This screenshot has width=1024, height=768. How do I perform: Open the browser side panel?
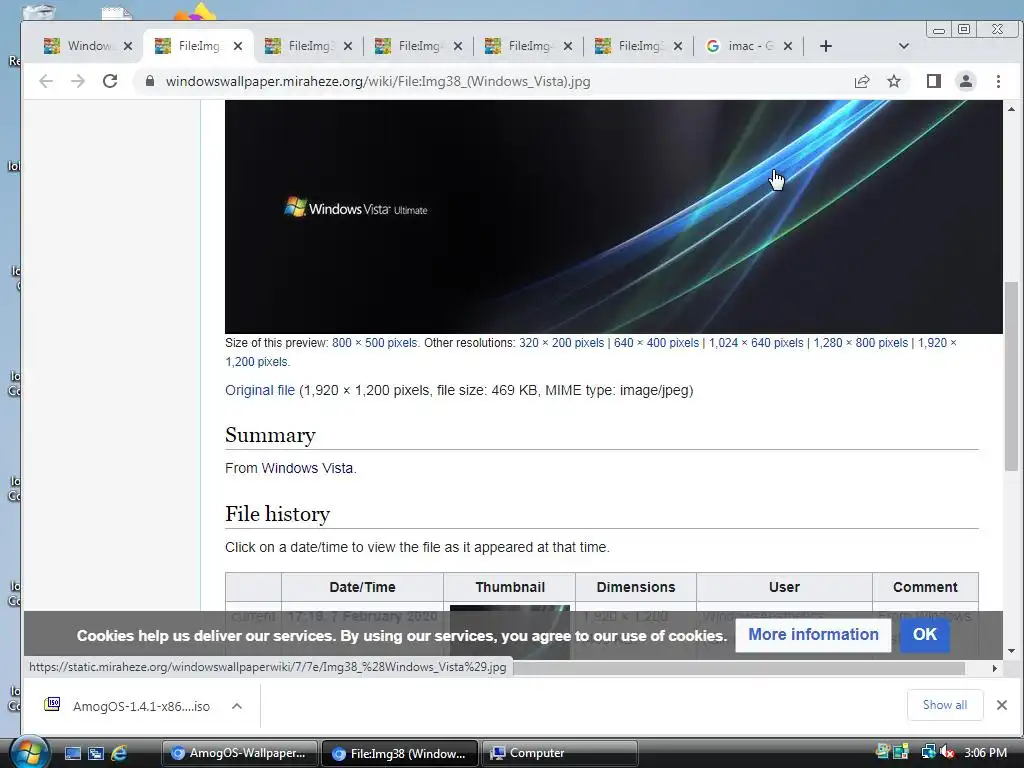pos(934,81)
